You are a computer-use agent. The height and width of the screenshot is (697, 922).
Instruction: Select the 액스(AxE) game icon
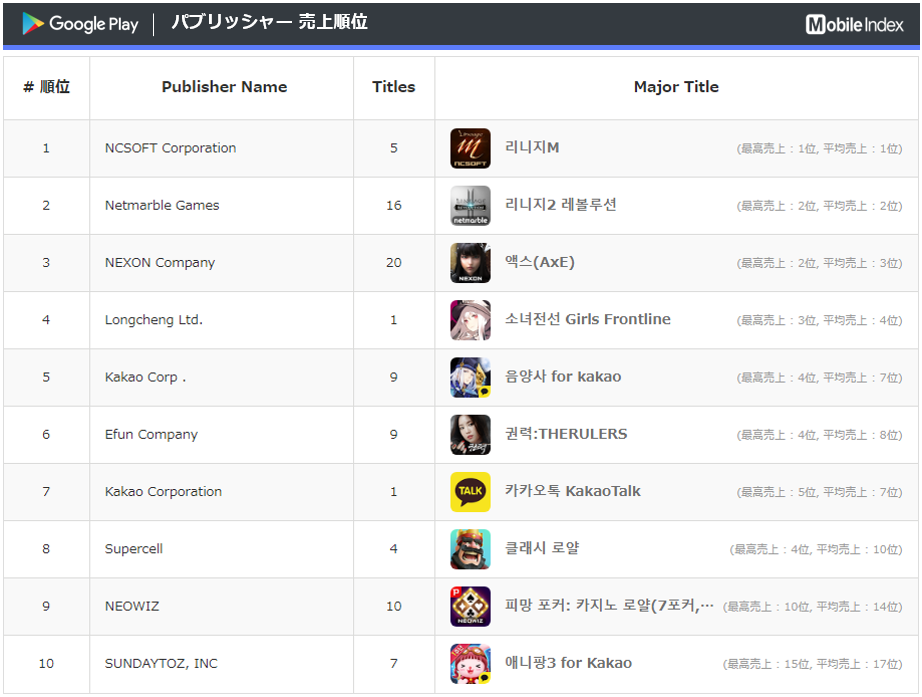coord(470,263)
